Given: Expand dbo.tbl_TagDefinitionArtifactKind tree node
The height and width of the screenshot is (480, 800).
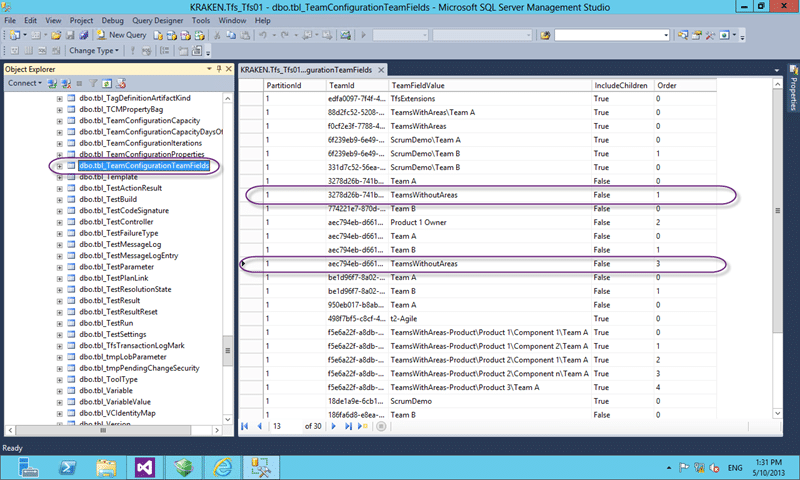Looking at the screenshot, I should 60,98.
